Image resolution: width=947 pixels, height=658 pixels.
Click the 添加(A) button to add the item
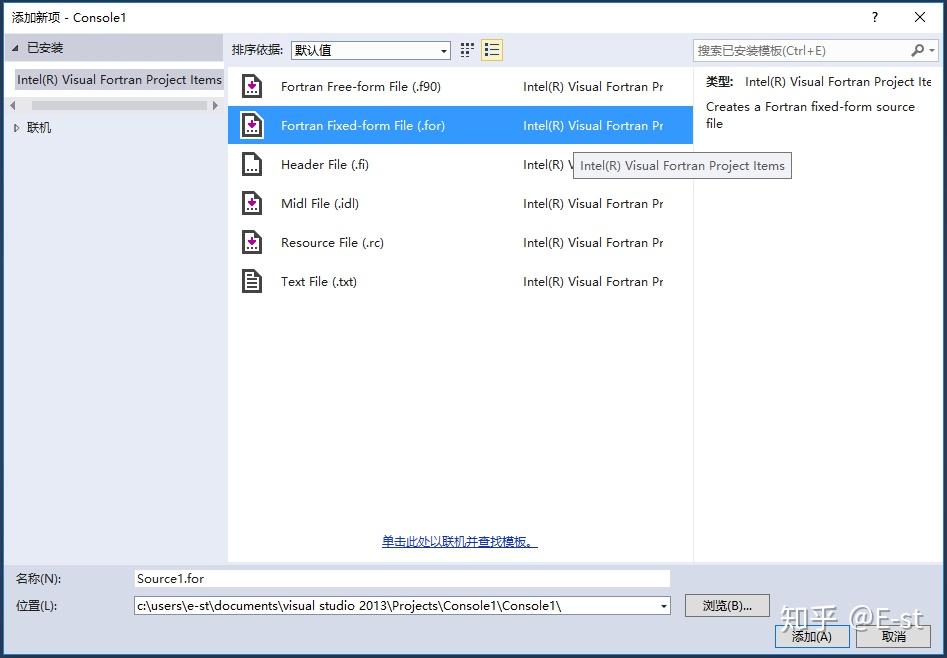coord(812,636)
